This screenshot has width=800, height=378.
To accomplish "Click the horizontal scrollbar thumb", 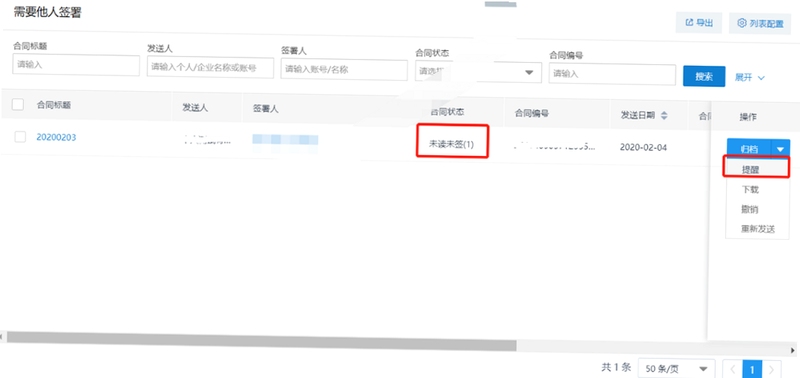I will (261, 341).
